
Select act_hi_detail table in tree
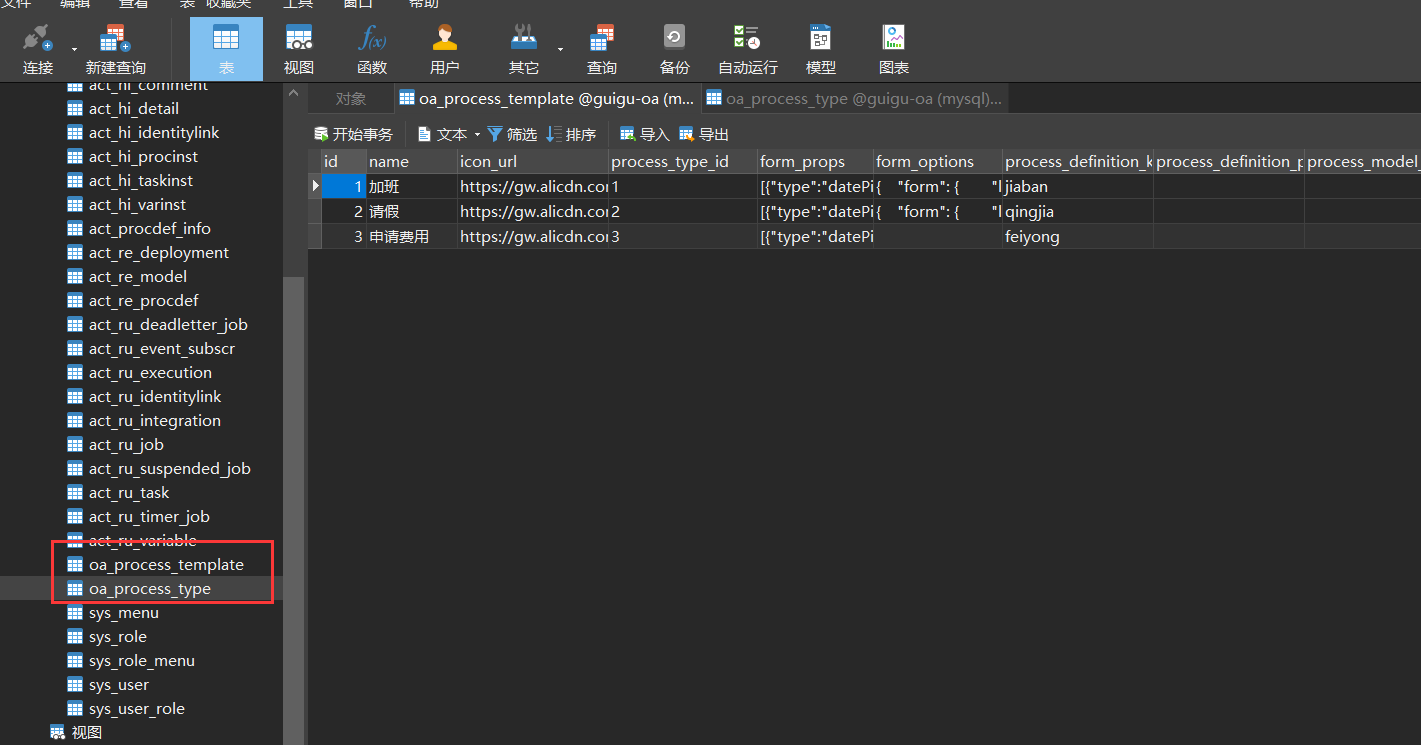coord(133,108)
